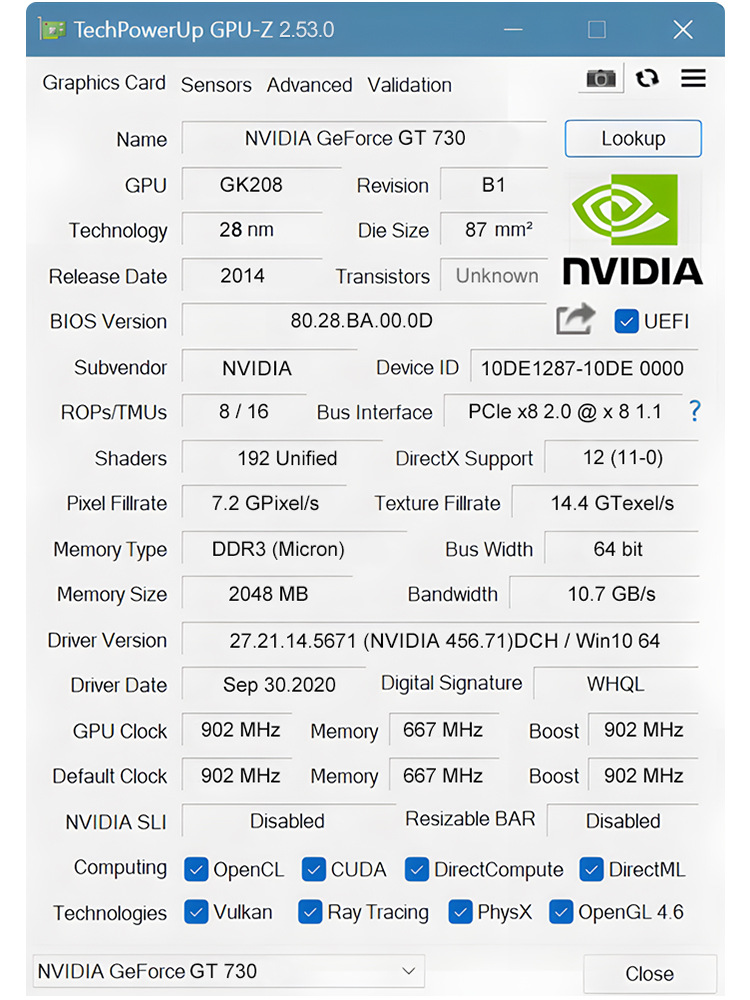Click the Lookup button
750x1000 pixels.
[633, 138]
